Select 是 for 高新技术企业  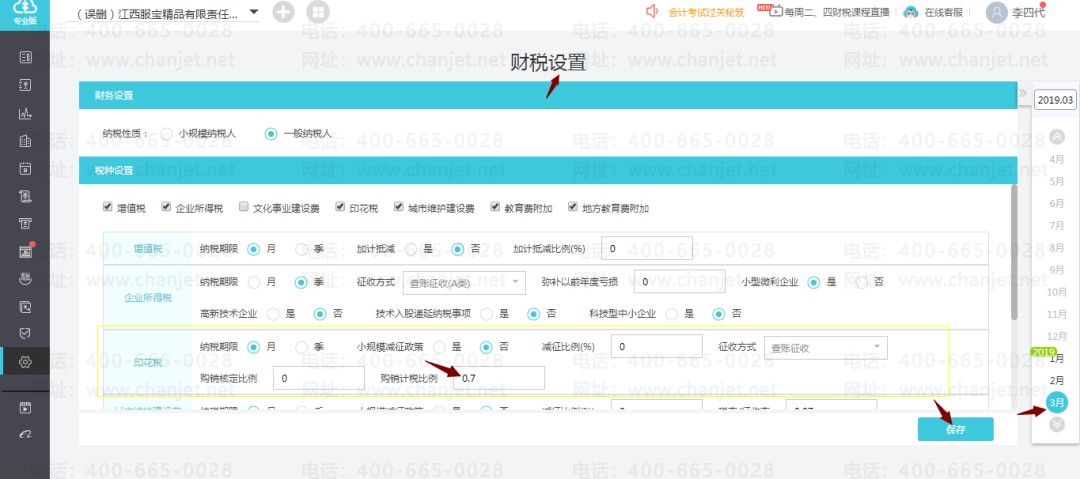point(273,314)
